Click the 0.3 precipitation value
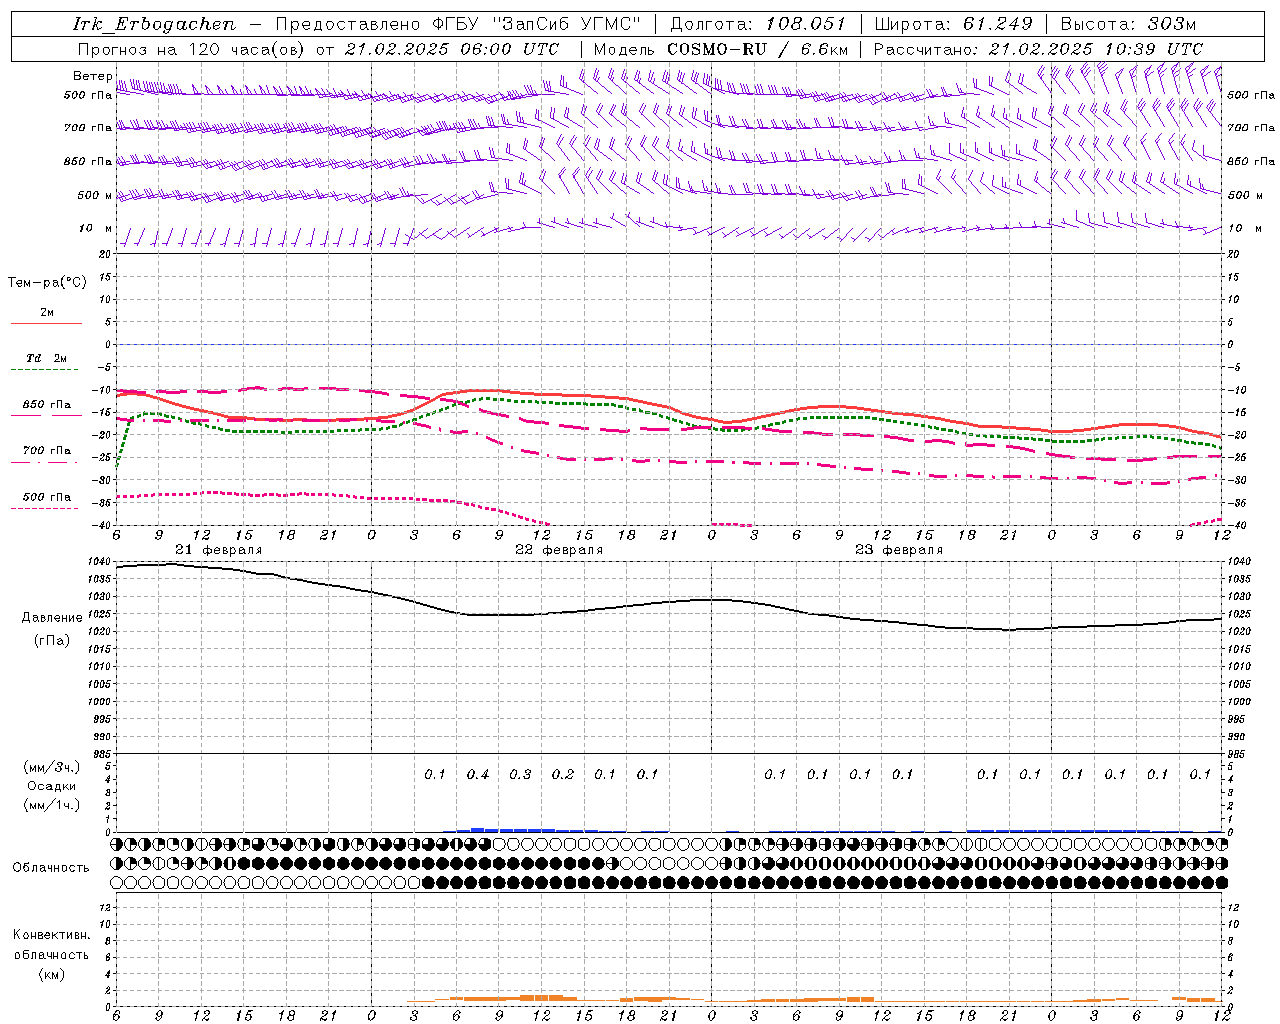Screen dimensions: 1280x1024 pyautogui.click(x=520, y=775)
